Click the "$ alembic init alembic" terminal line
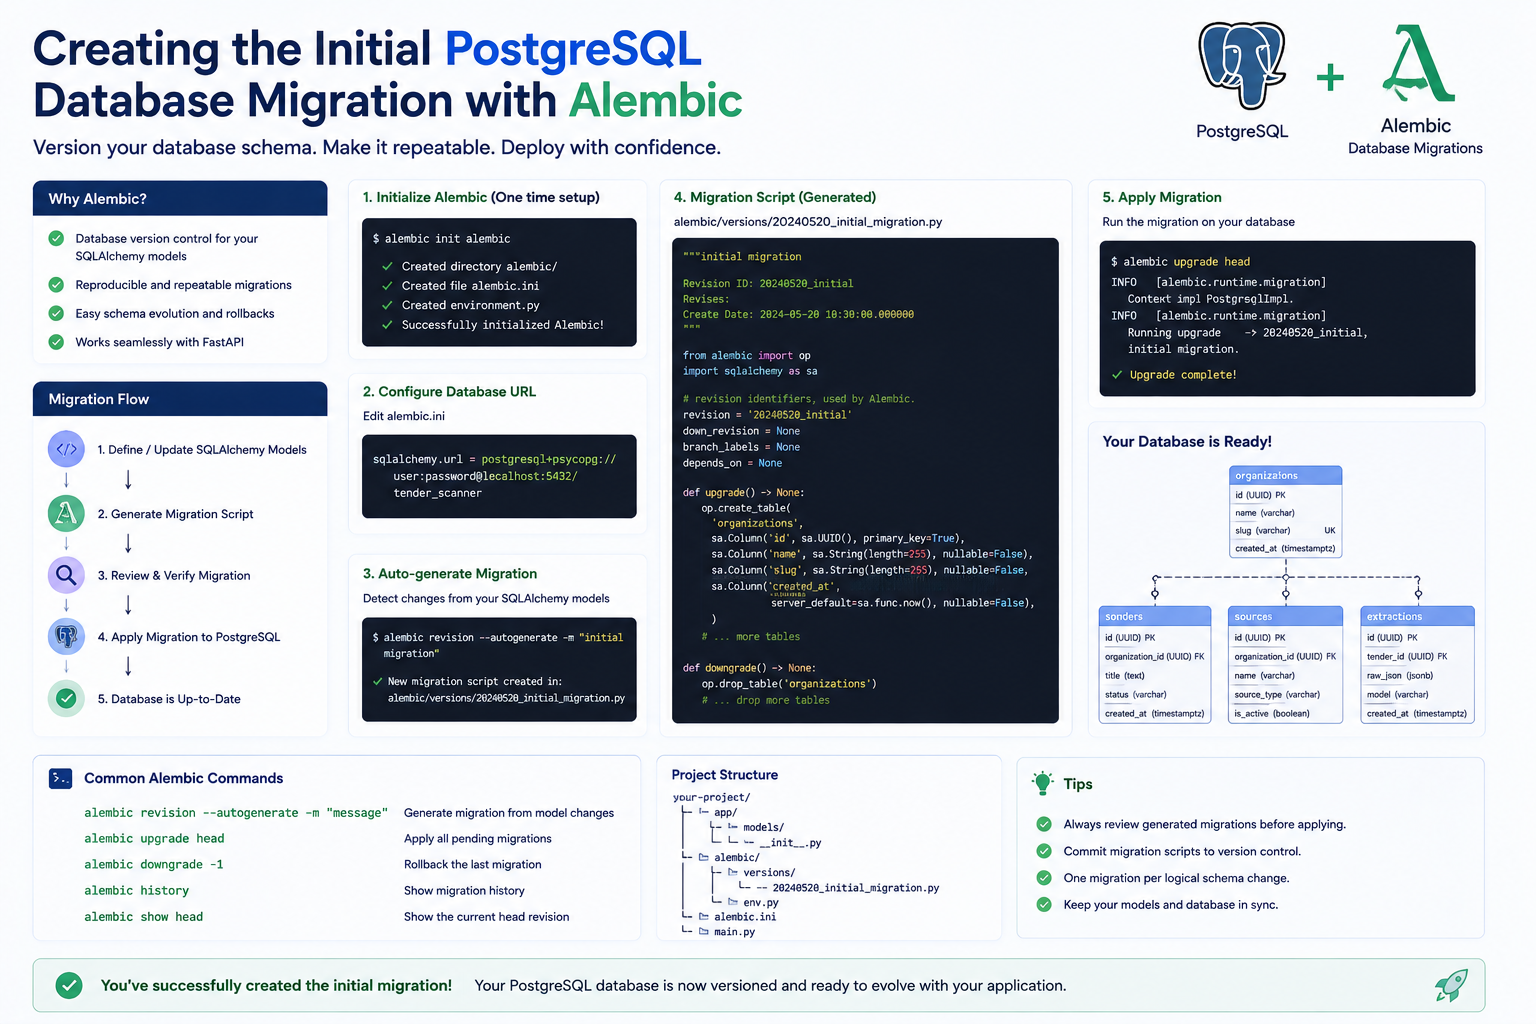The height and width of the screenshot is (1024, 1536). [x=441, y=239]
